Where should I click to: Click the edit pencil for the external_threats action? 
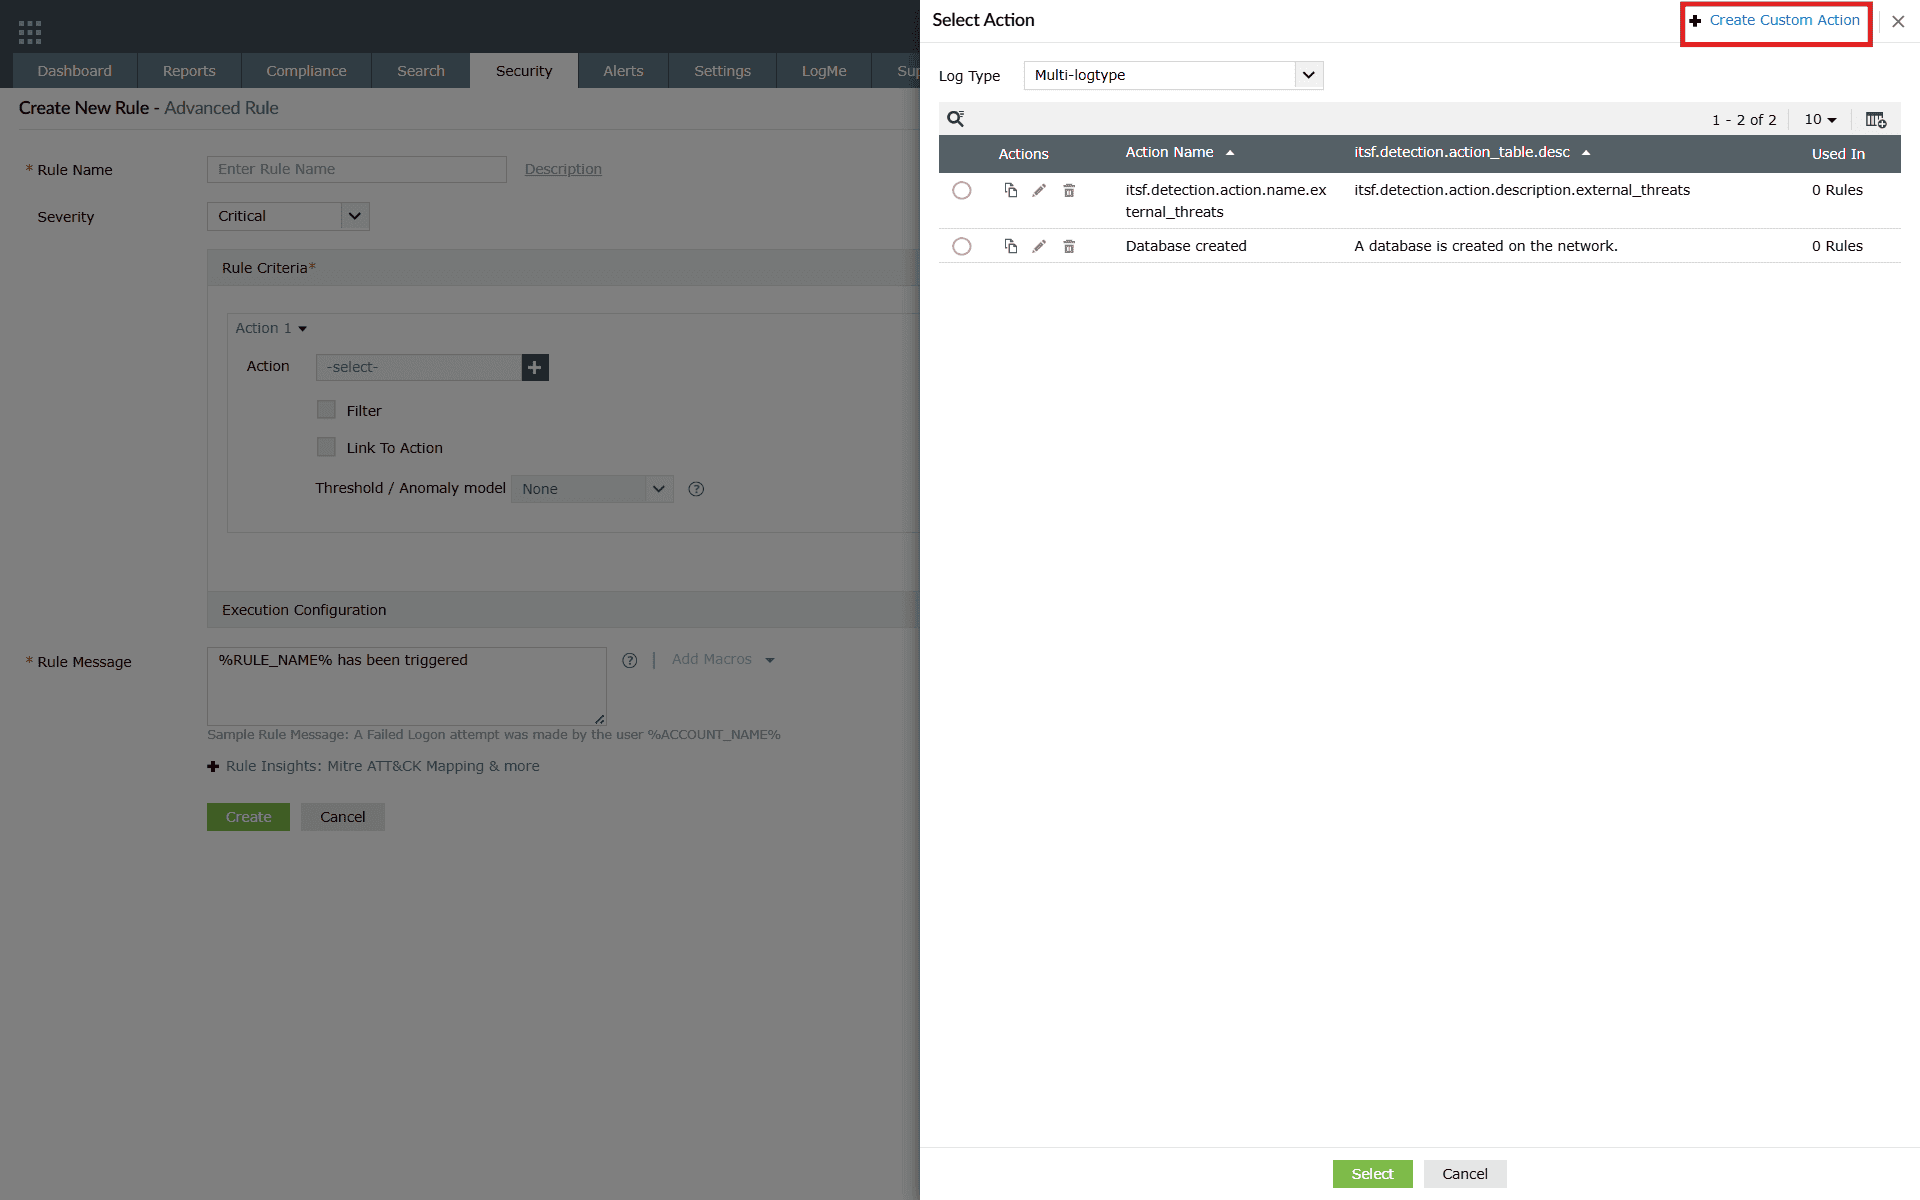pyautogui.click(x=1039, y=190)
